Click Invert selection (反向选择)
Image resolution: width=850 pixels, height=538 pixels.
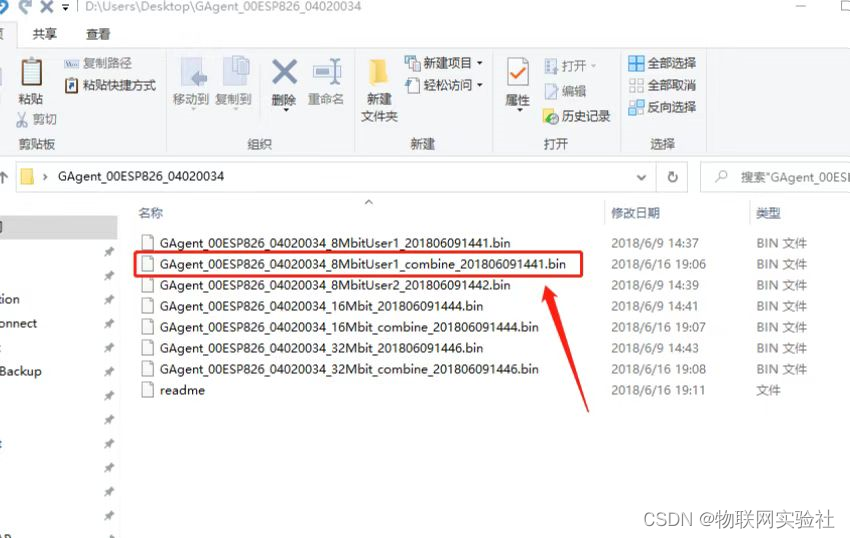pyautogui.click(x=662, y=107)
